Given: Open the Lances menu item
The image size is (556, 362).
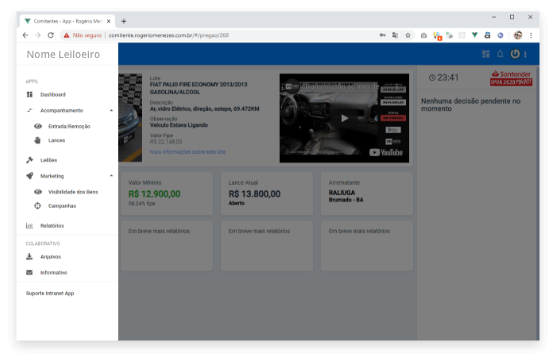Looking at the screenshot, I should pos(57,140).
